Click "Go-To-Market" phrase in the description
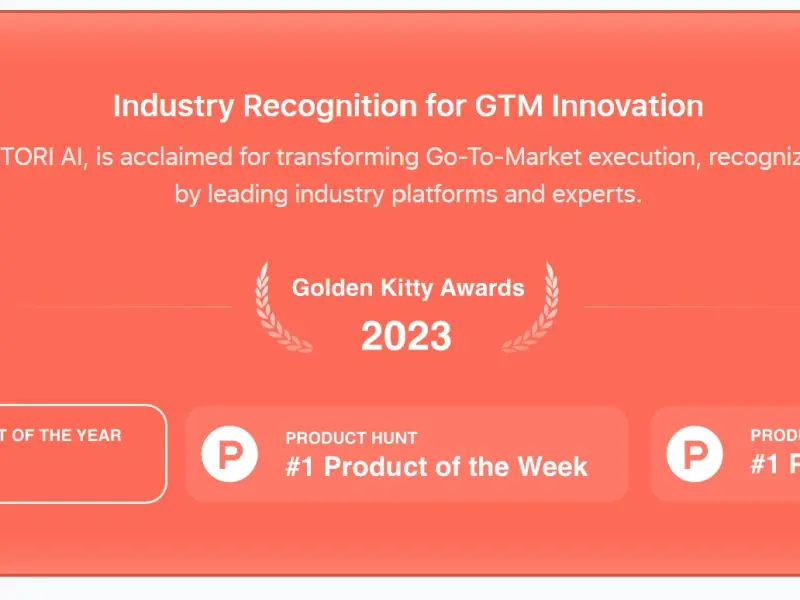800x600 pixels. coord(504,157)
